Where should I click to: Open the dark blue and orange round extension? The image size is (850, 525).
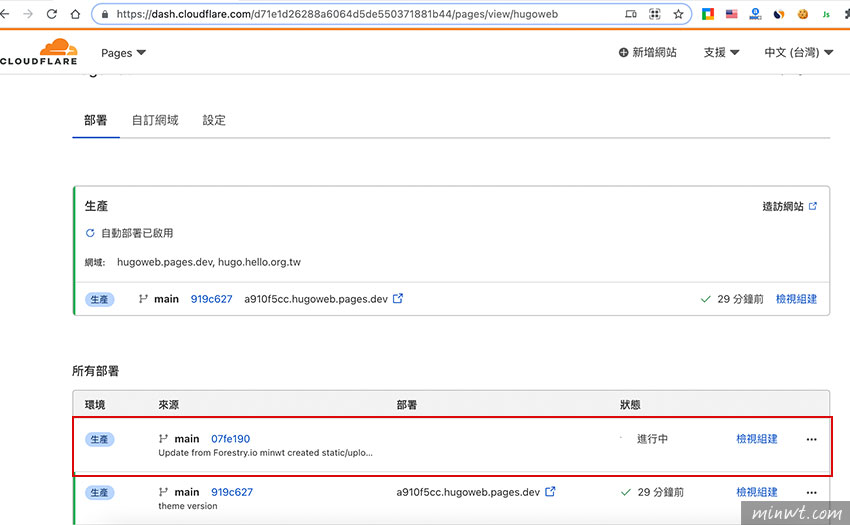point(779,14)
